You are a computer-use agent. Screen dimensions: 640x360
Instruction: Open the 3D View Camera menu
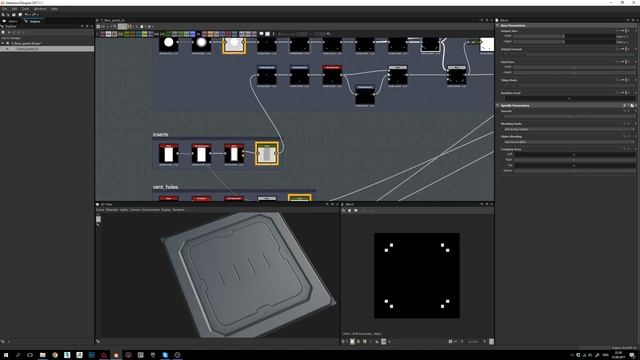tap(135, 210)
